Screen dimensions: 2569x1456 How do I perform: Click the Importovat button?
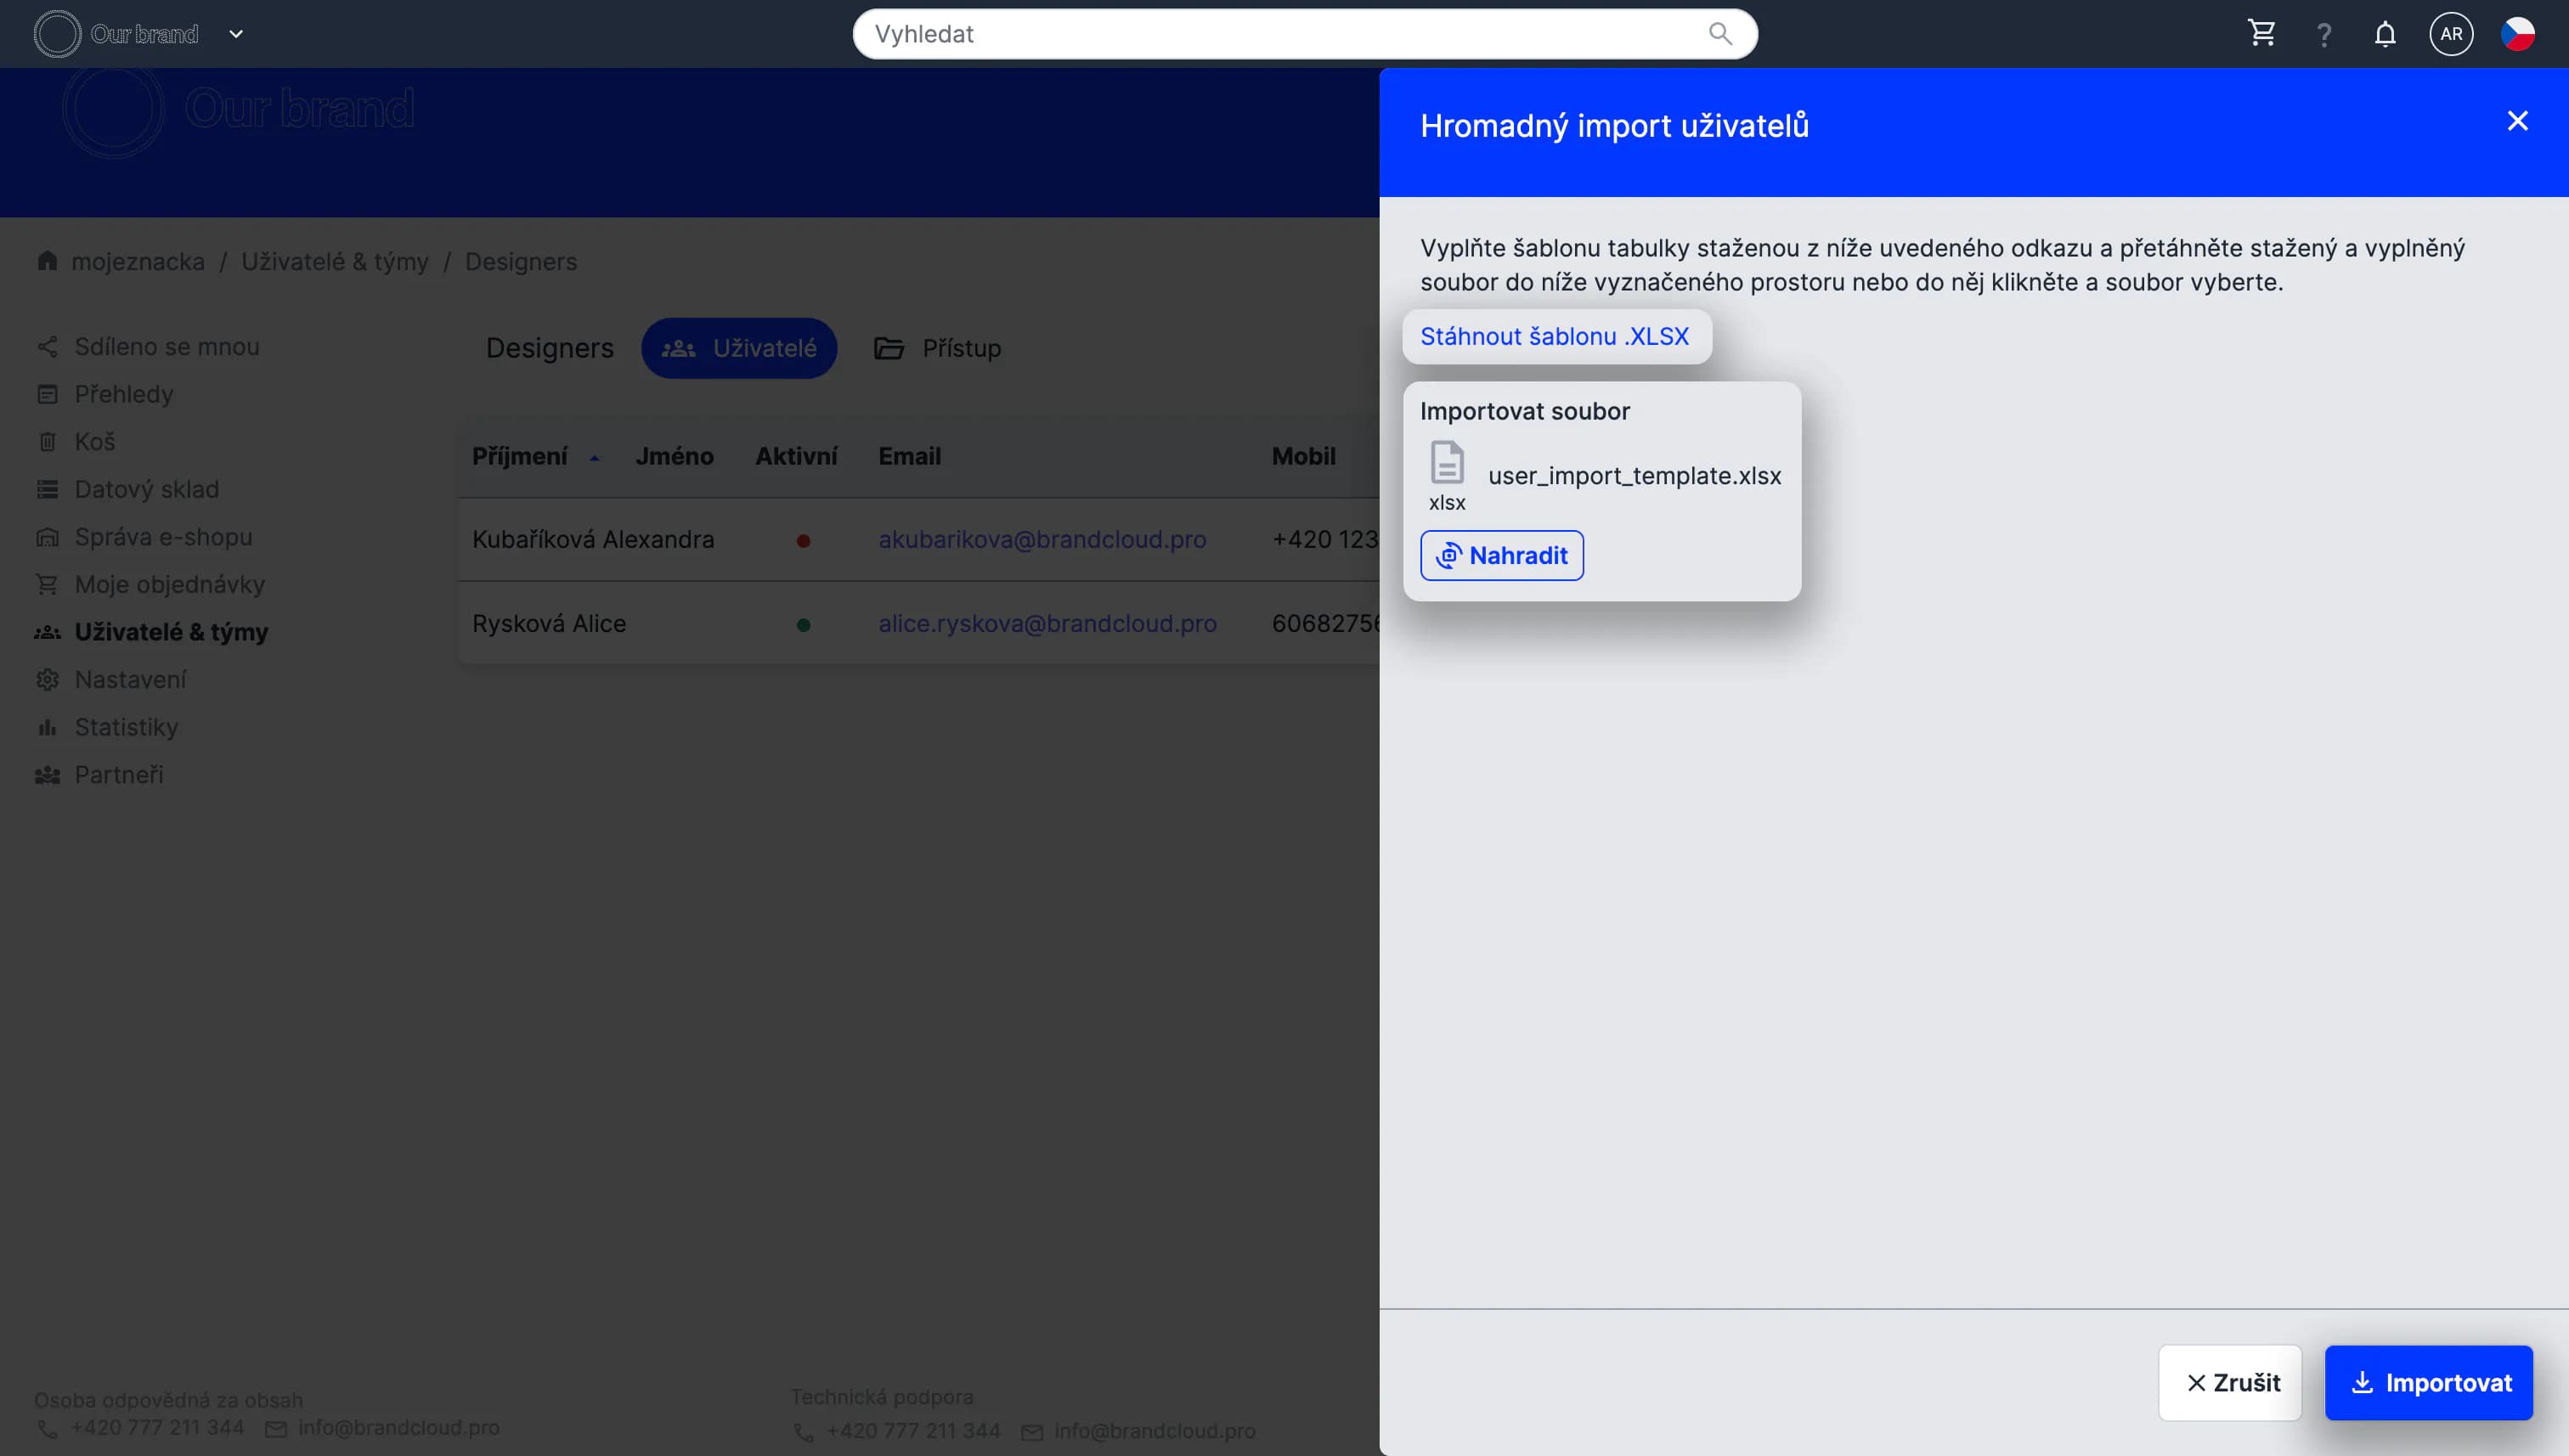coord(2428,1382)
